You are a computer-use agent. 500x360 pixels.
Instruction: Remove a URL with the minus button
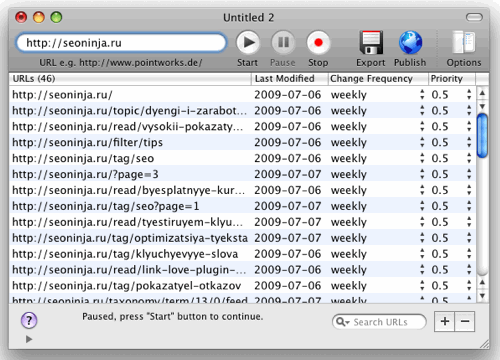(x=465, y=321)
